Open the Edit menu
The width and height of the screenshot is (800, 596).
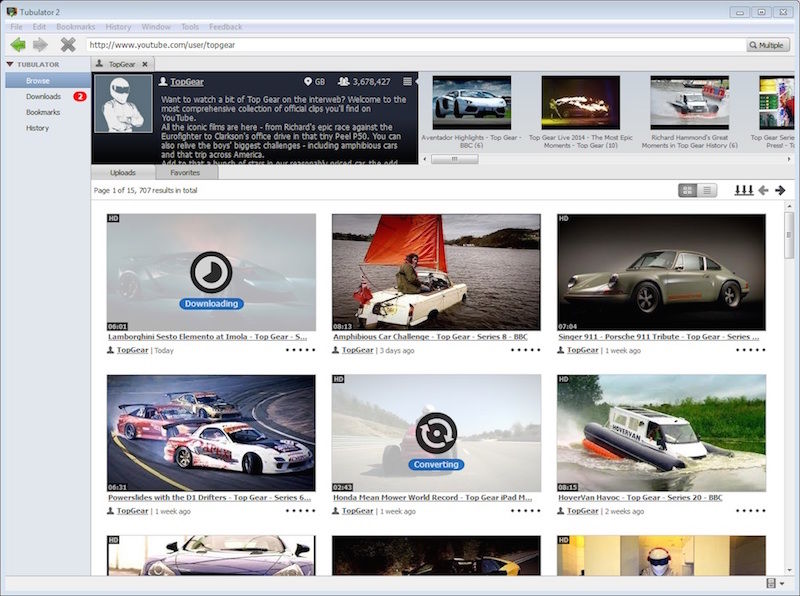point(39,27)
